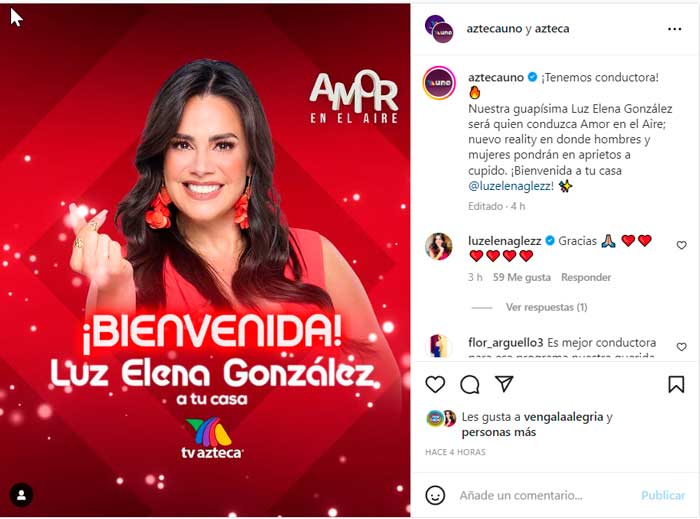Viewport: 700px width, 519px height.
Task: Share post with the paper plane icon
Action: tap(504, 383)
